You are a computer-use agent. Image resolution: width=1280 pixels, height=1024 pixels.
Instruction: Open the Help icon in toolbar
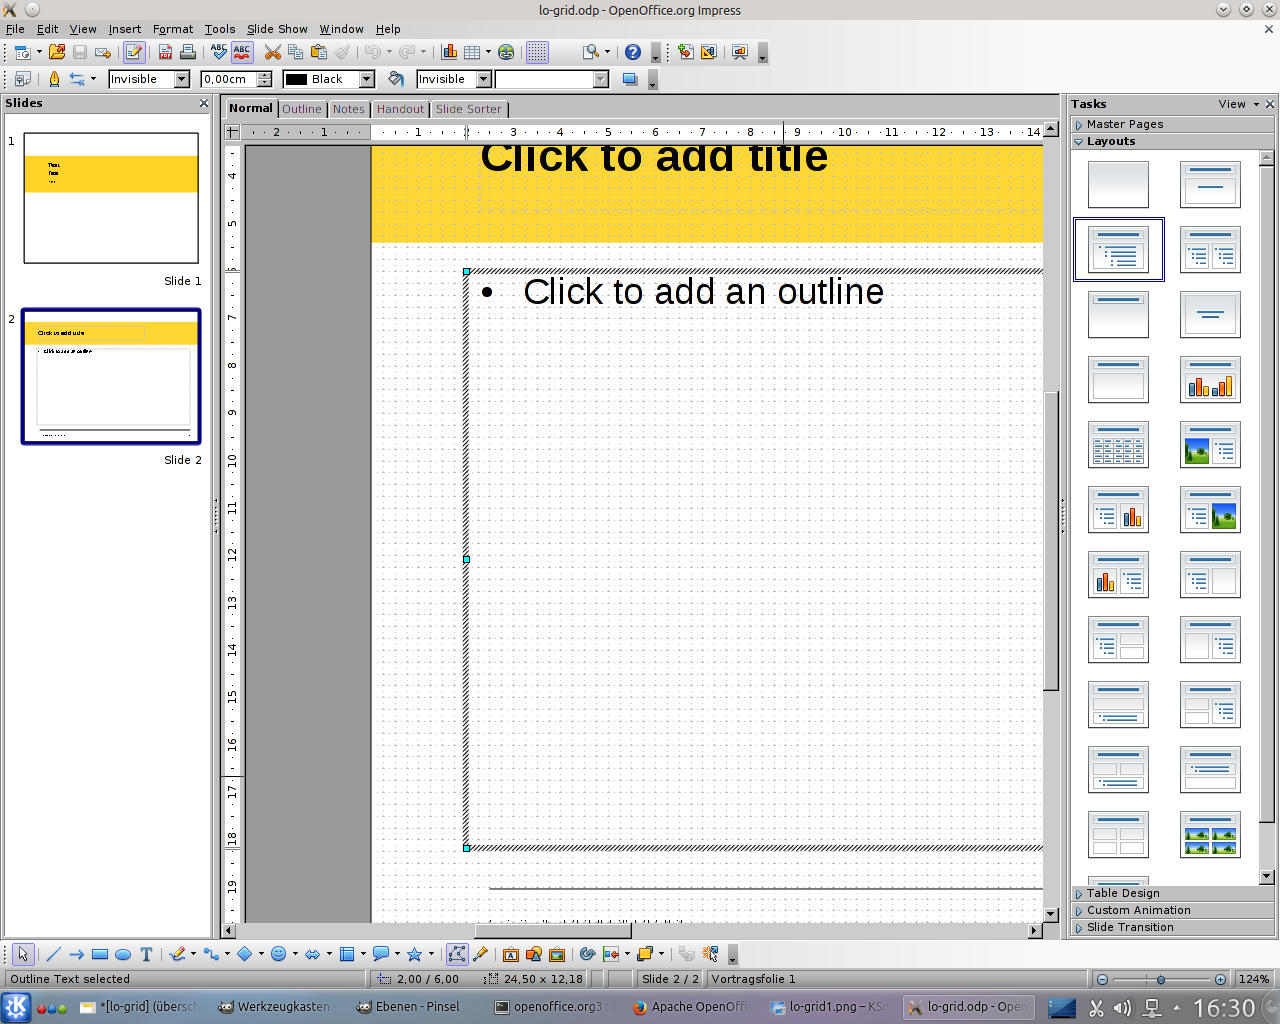(633, 52)
